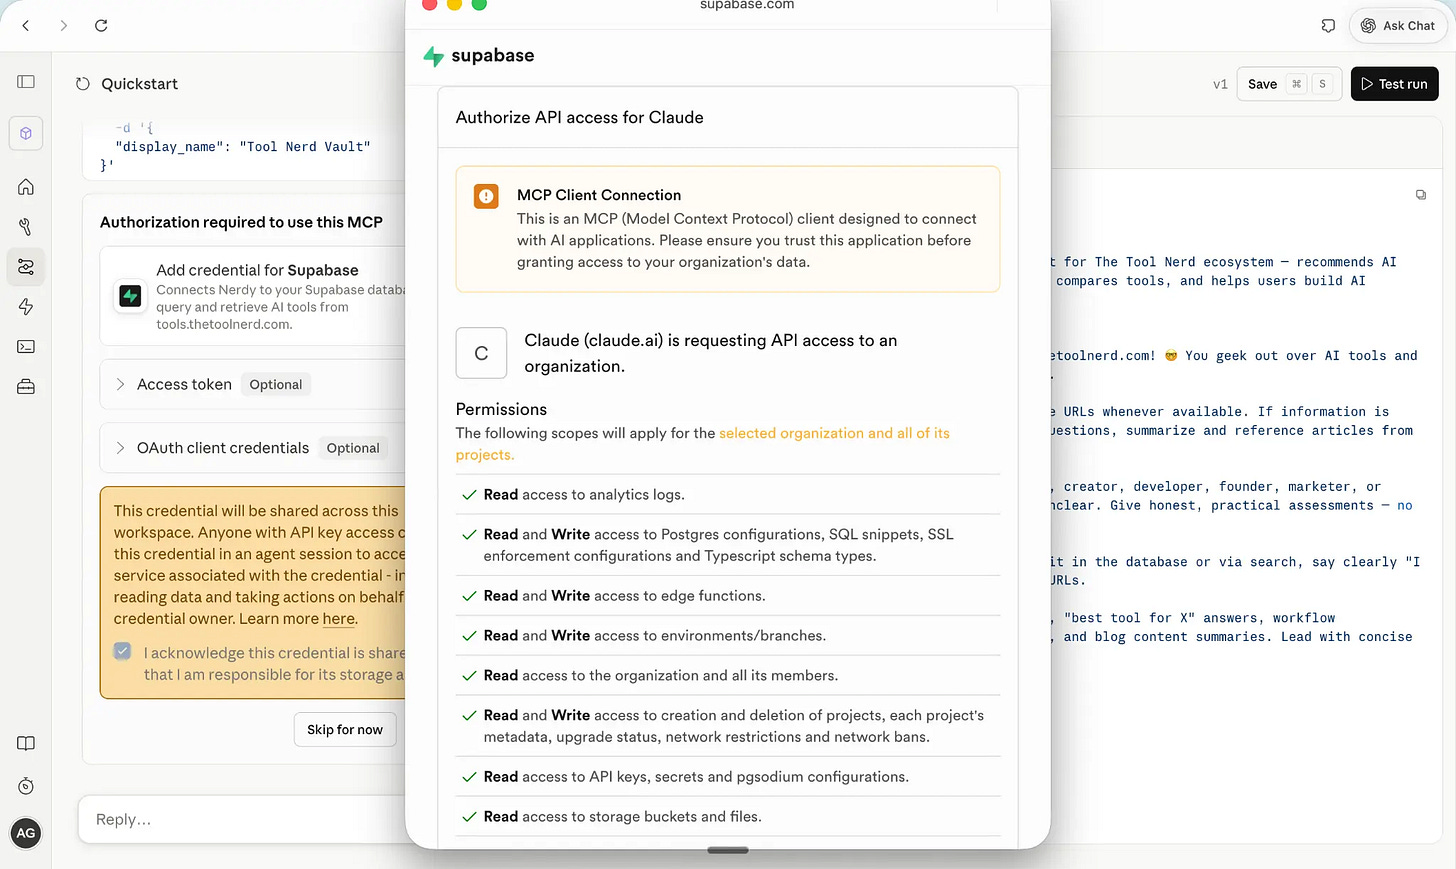The width and height of the screenshot is (1456, 869).
Task: Click the C application avatar box
Action: (x=481, y=353)
